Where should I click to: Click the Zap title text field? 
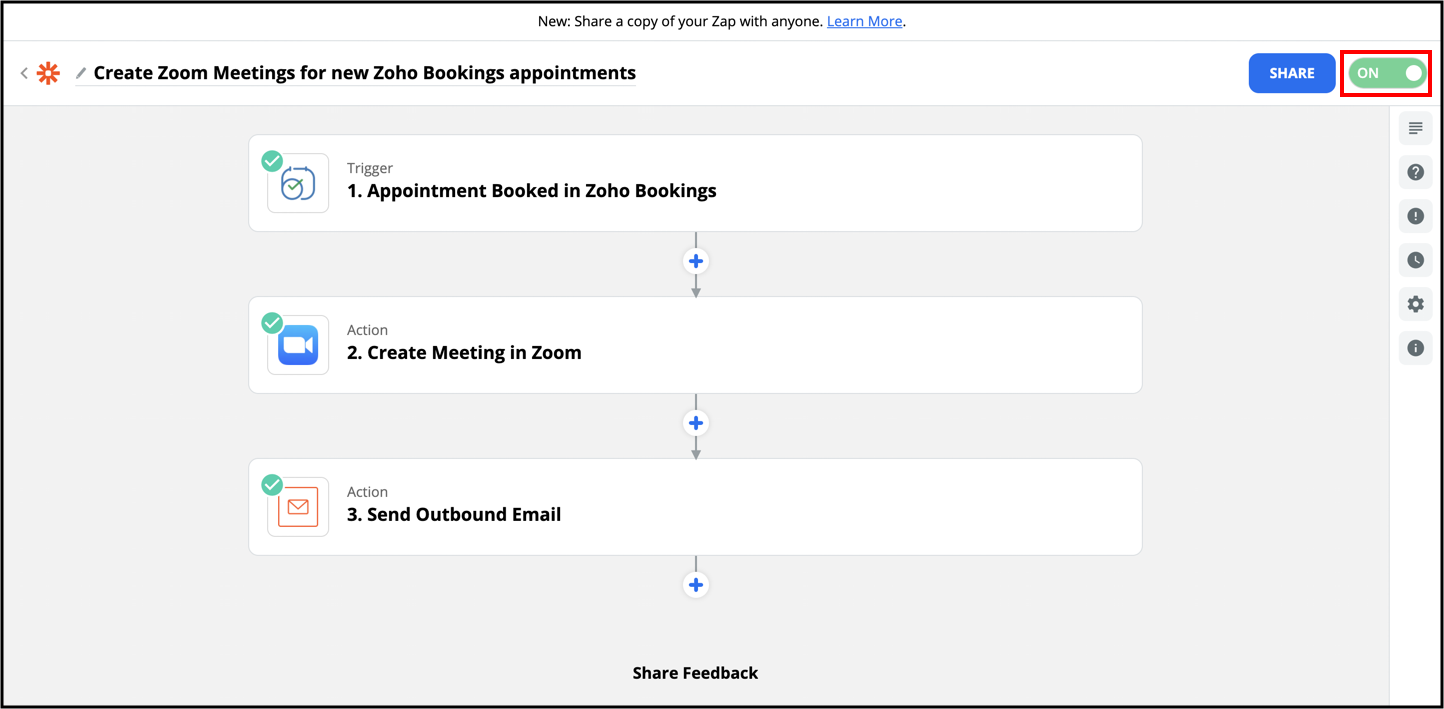(x=364, y=73)
